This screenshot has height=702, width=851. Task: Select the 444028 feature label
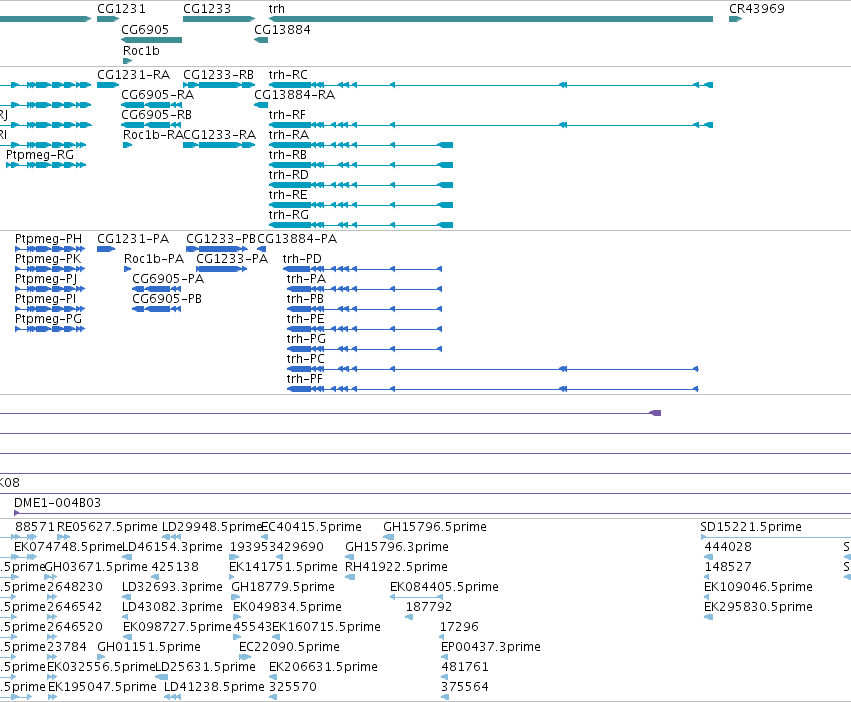[728, 547]
